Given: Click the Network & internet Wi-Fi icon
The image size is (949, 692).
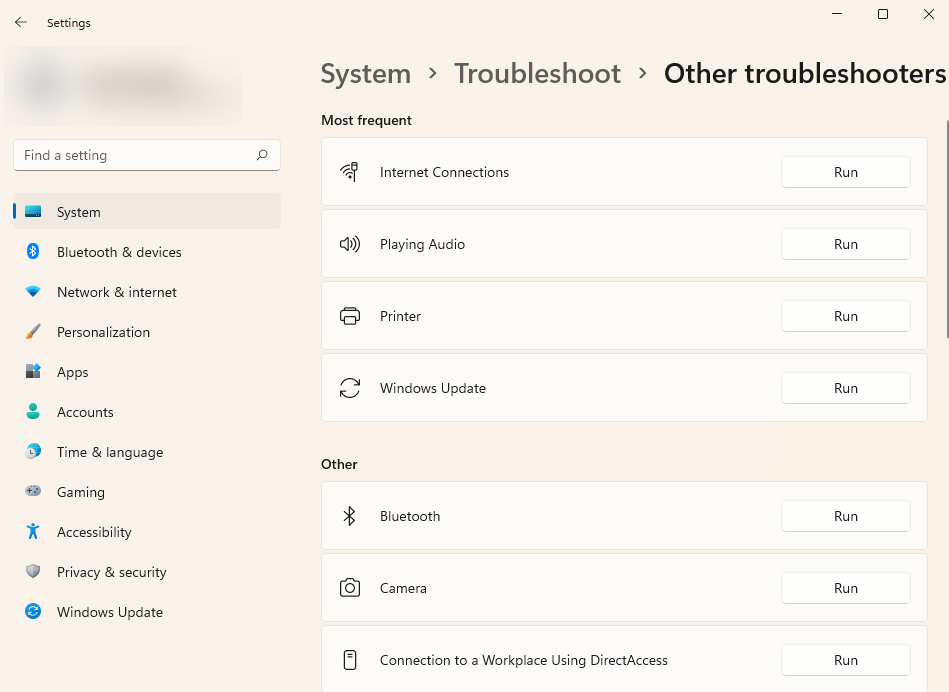Looking at the screenshot, I should point(33,292).
